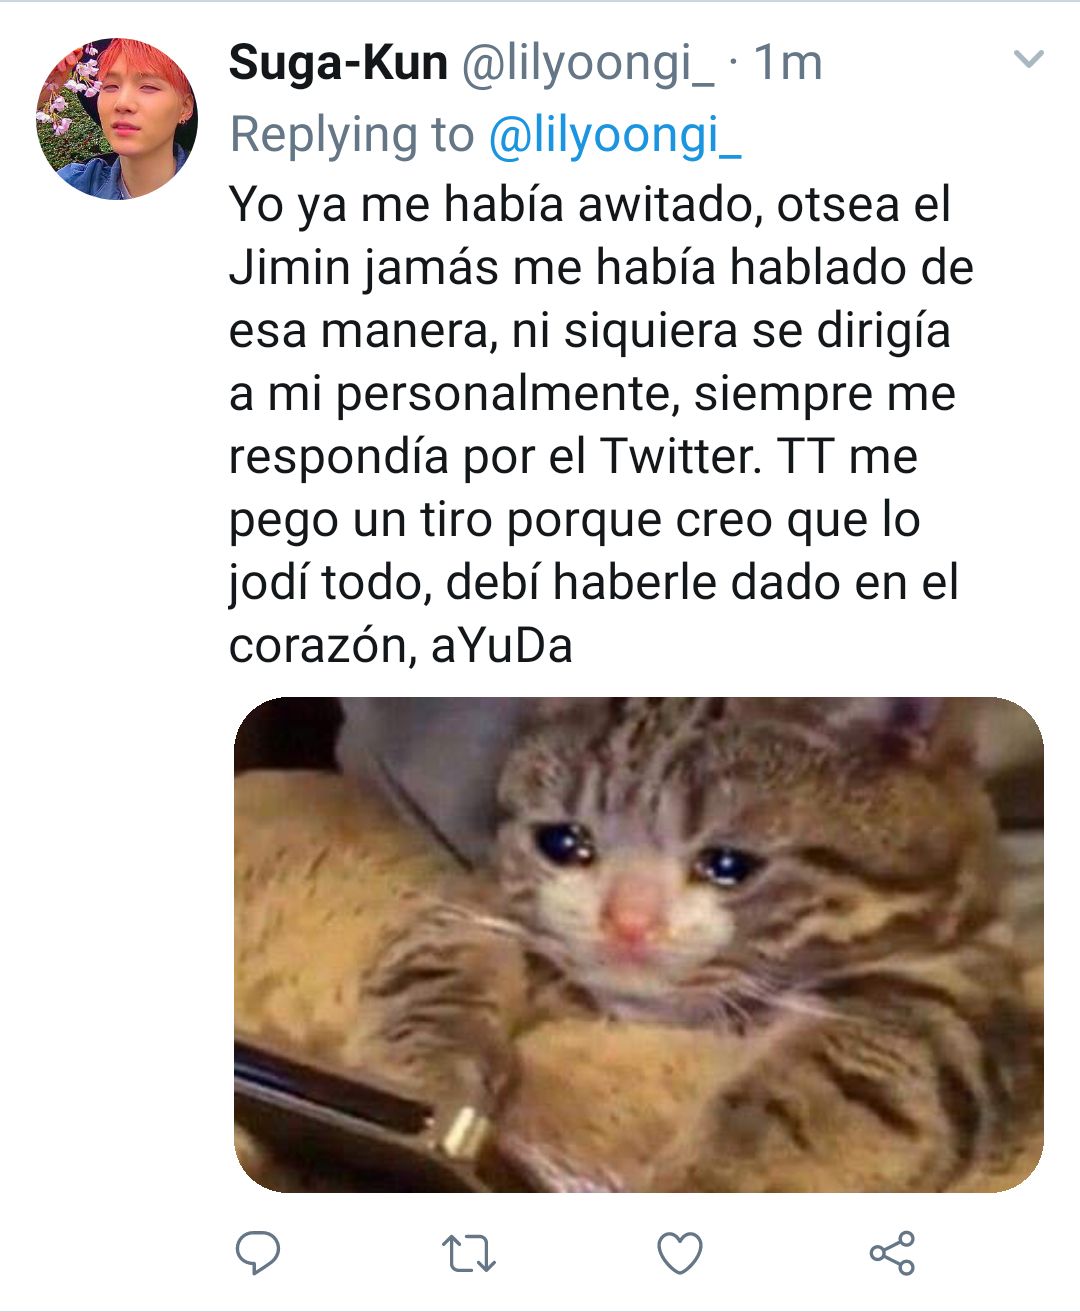Tap the line 'Jimin jamás me había hablado de'

click(601, 268)
